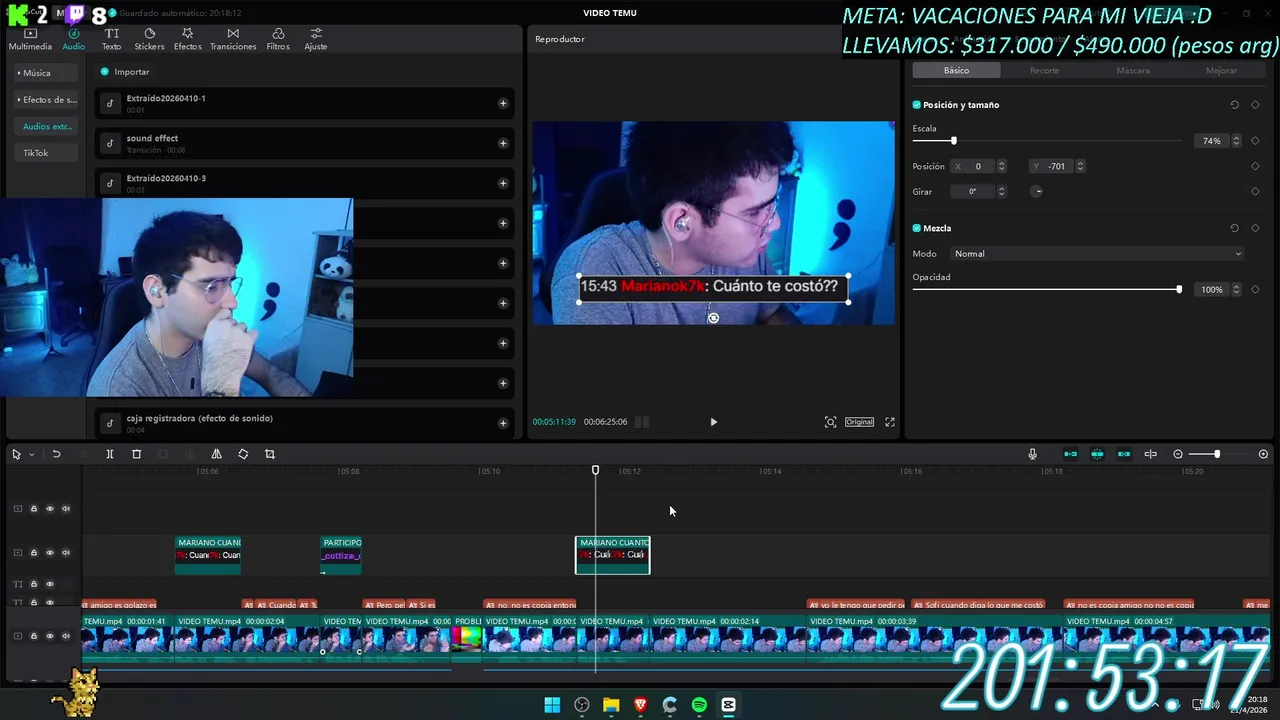Delete the selected clip with trash icon
1280x720 pixels.
tap(137, 454)
